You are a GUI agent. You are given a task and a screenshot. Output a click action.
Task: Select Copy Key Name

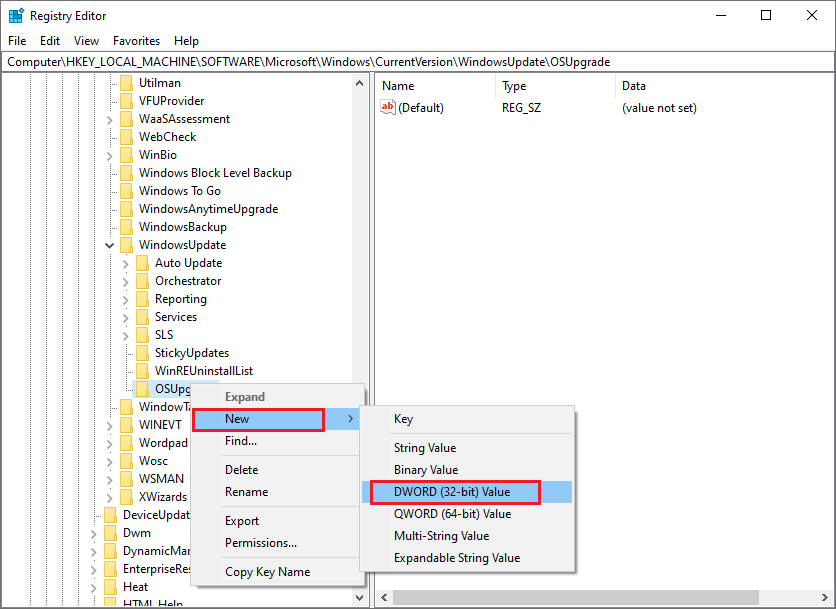[x=276, y=572]
